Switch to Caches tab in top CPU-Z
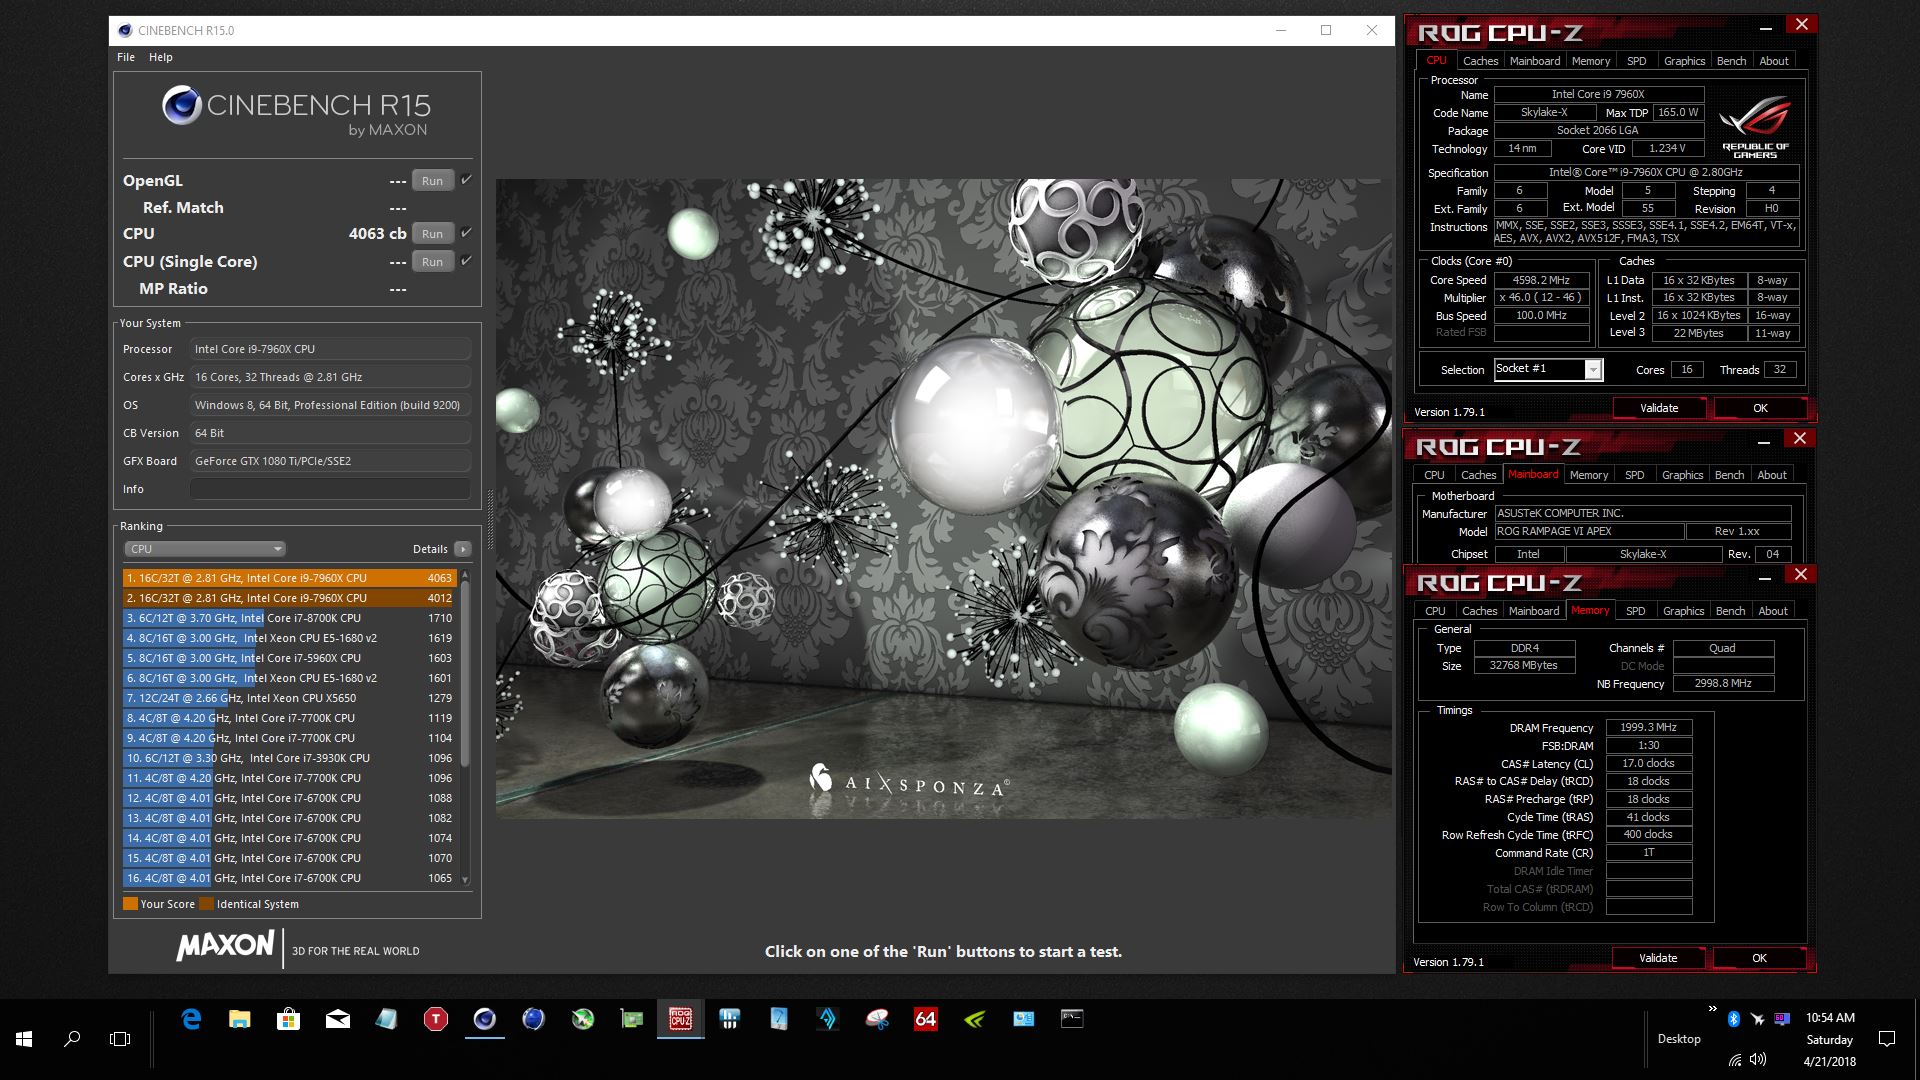The width and height of the screenshot is (1920, 1080). point(1480,61)
